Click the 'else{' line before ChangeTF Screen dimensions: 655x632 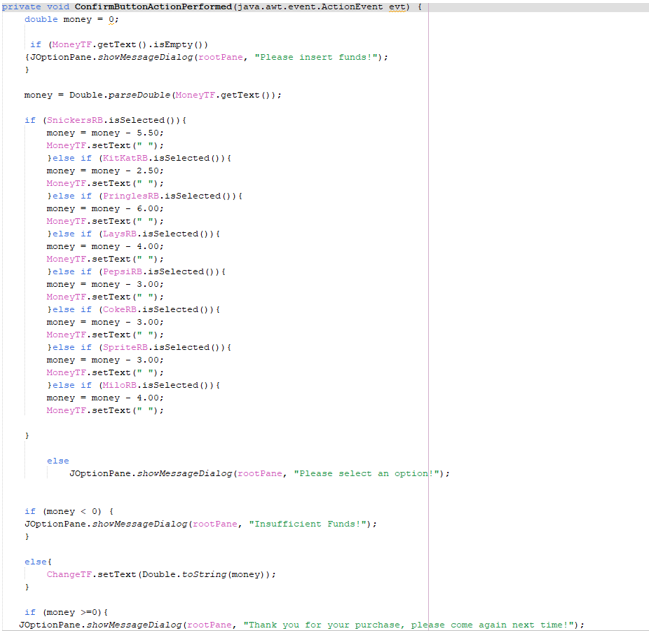click(x=38, y=562)
